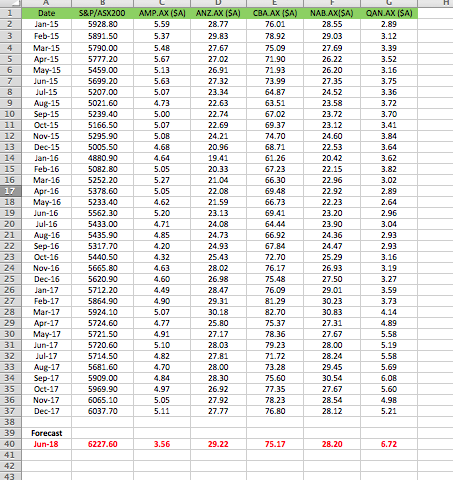
Task: Select cell with value 23.90
Action: (332, 224)
